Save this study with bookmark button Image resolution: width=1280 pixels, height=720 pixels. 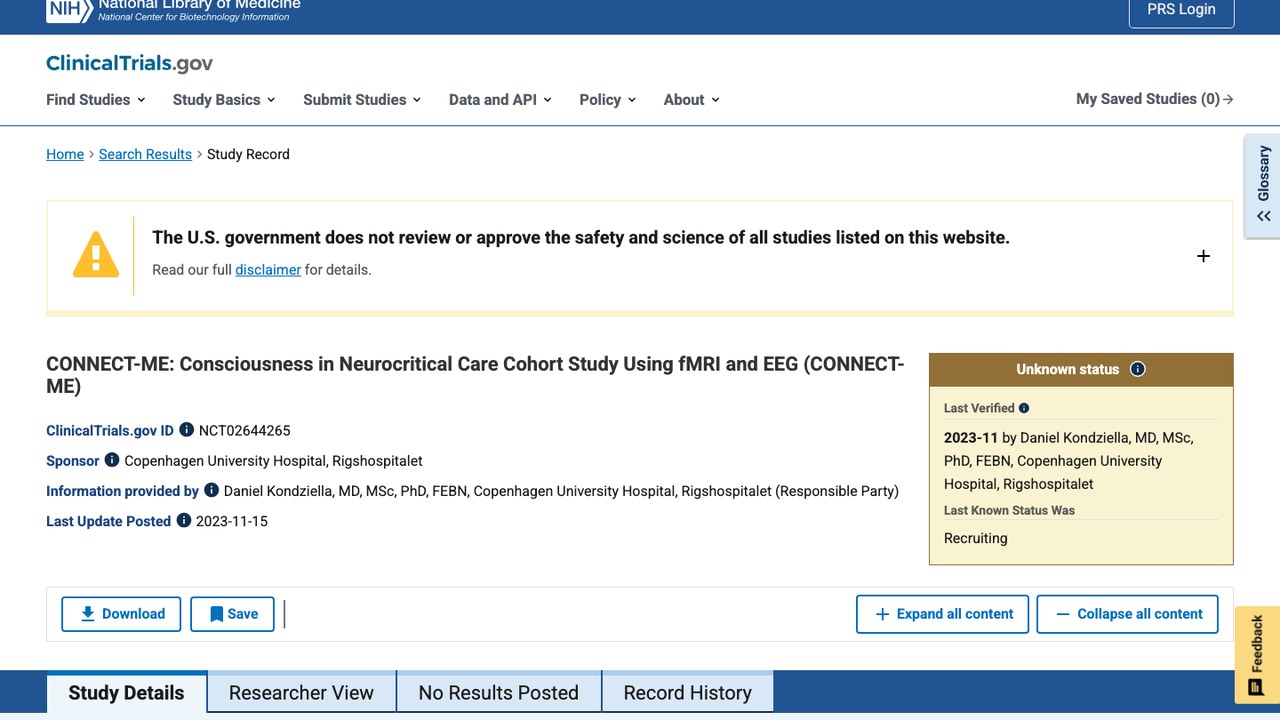pos(233,614)
